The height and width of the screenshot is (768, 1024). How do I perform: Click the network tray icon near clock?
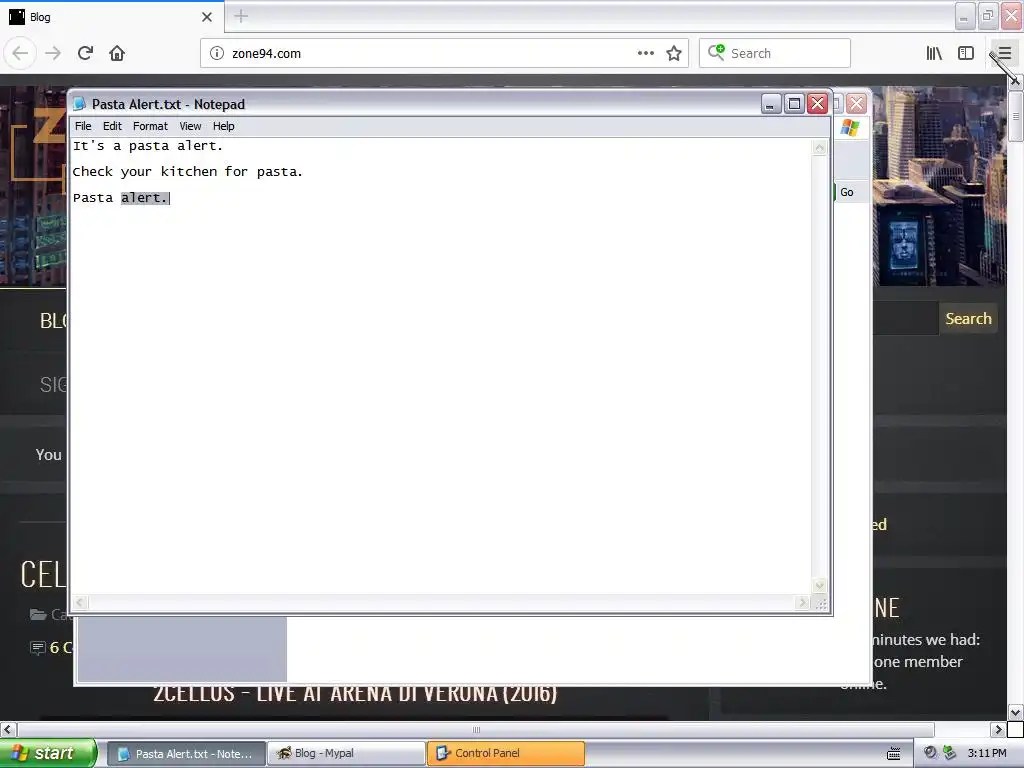[950, 753]
